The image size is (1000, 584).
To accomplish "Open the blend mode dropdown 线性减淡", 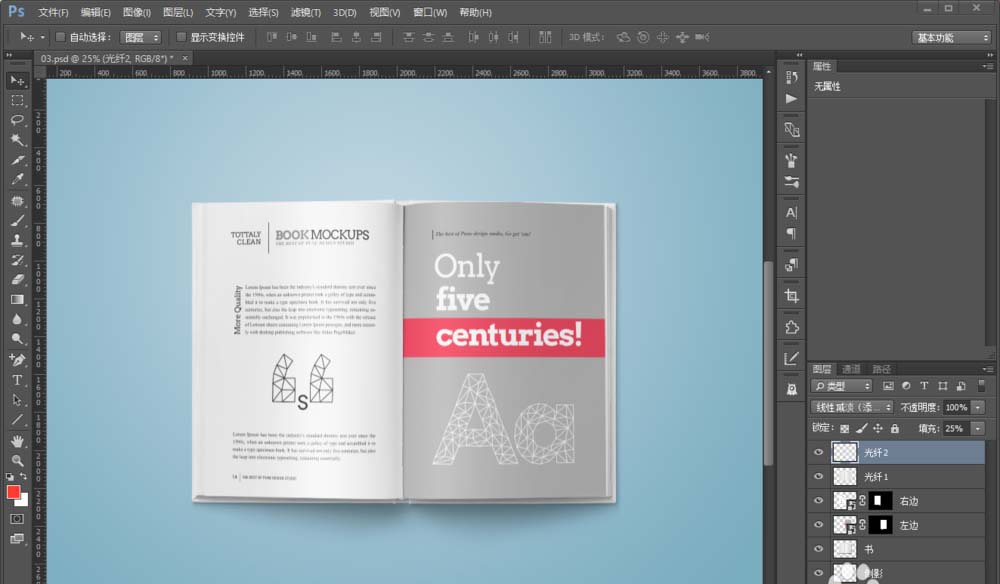I will pyautogui.click(x=851, y=408).
